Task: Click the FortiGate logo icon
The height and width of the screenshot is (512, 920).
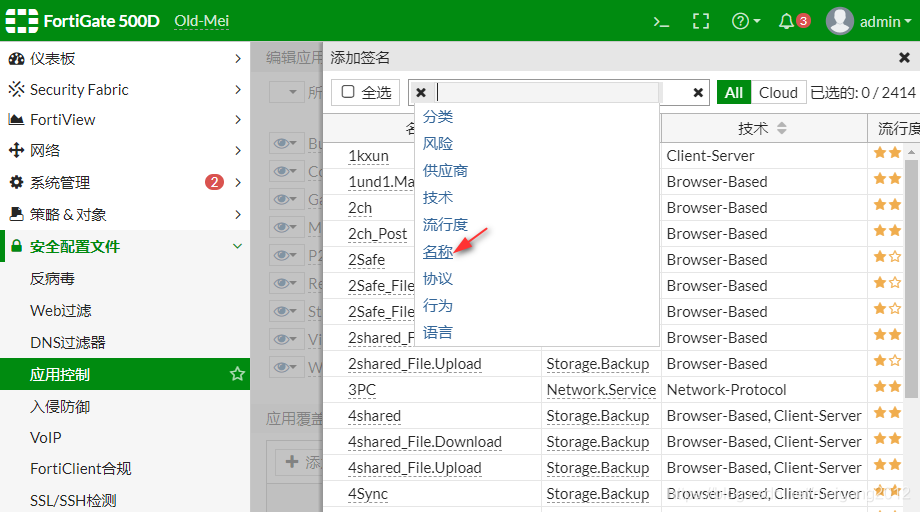Action: pyautogui.click(x=22, y=21)
